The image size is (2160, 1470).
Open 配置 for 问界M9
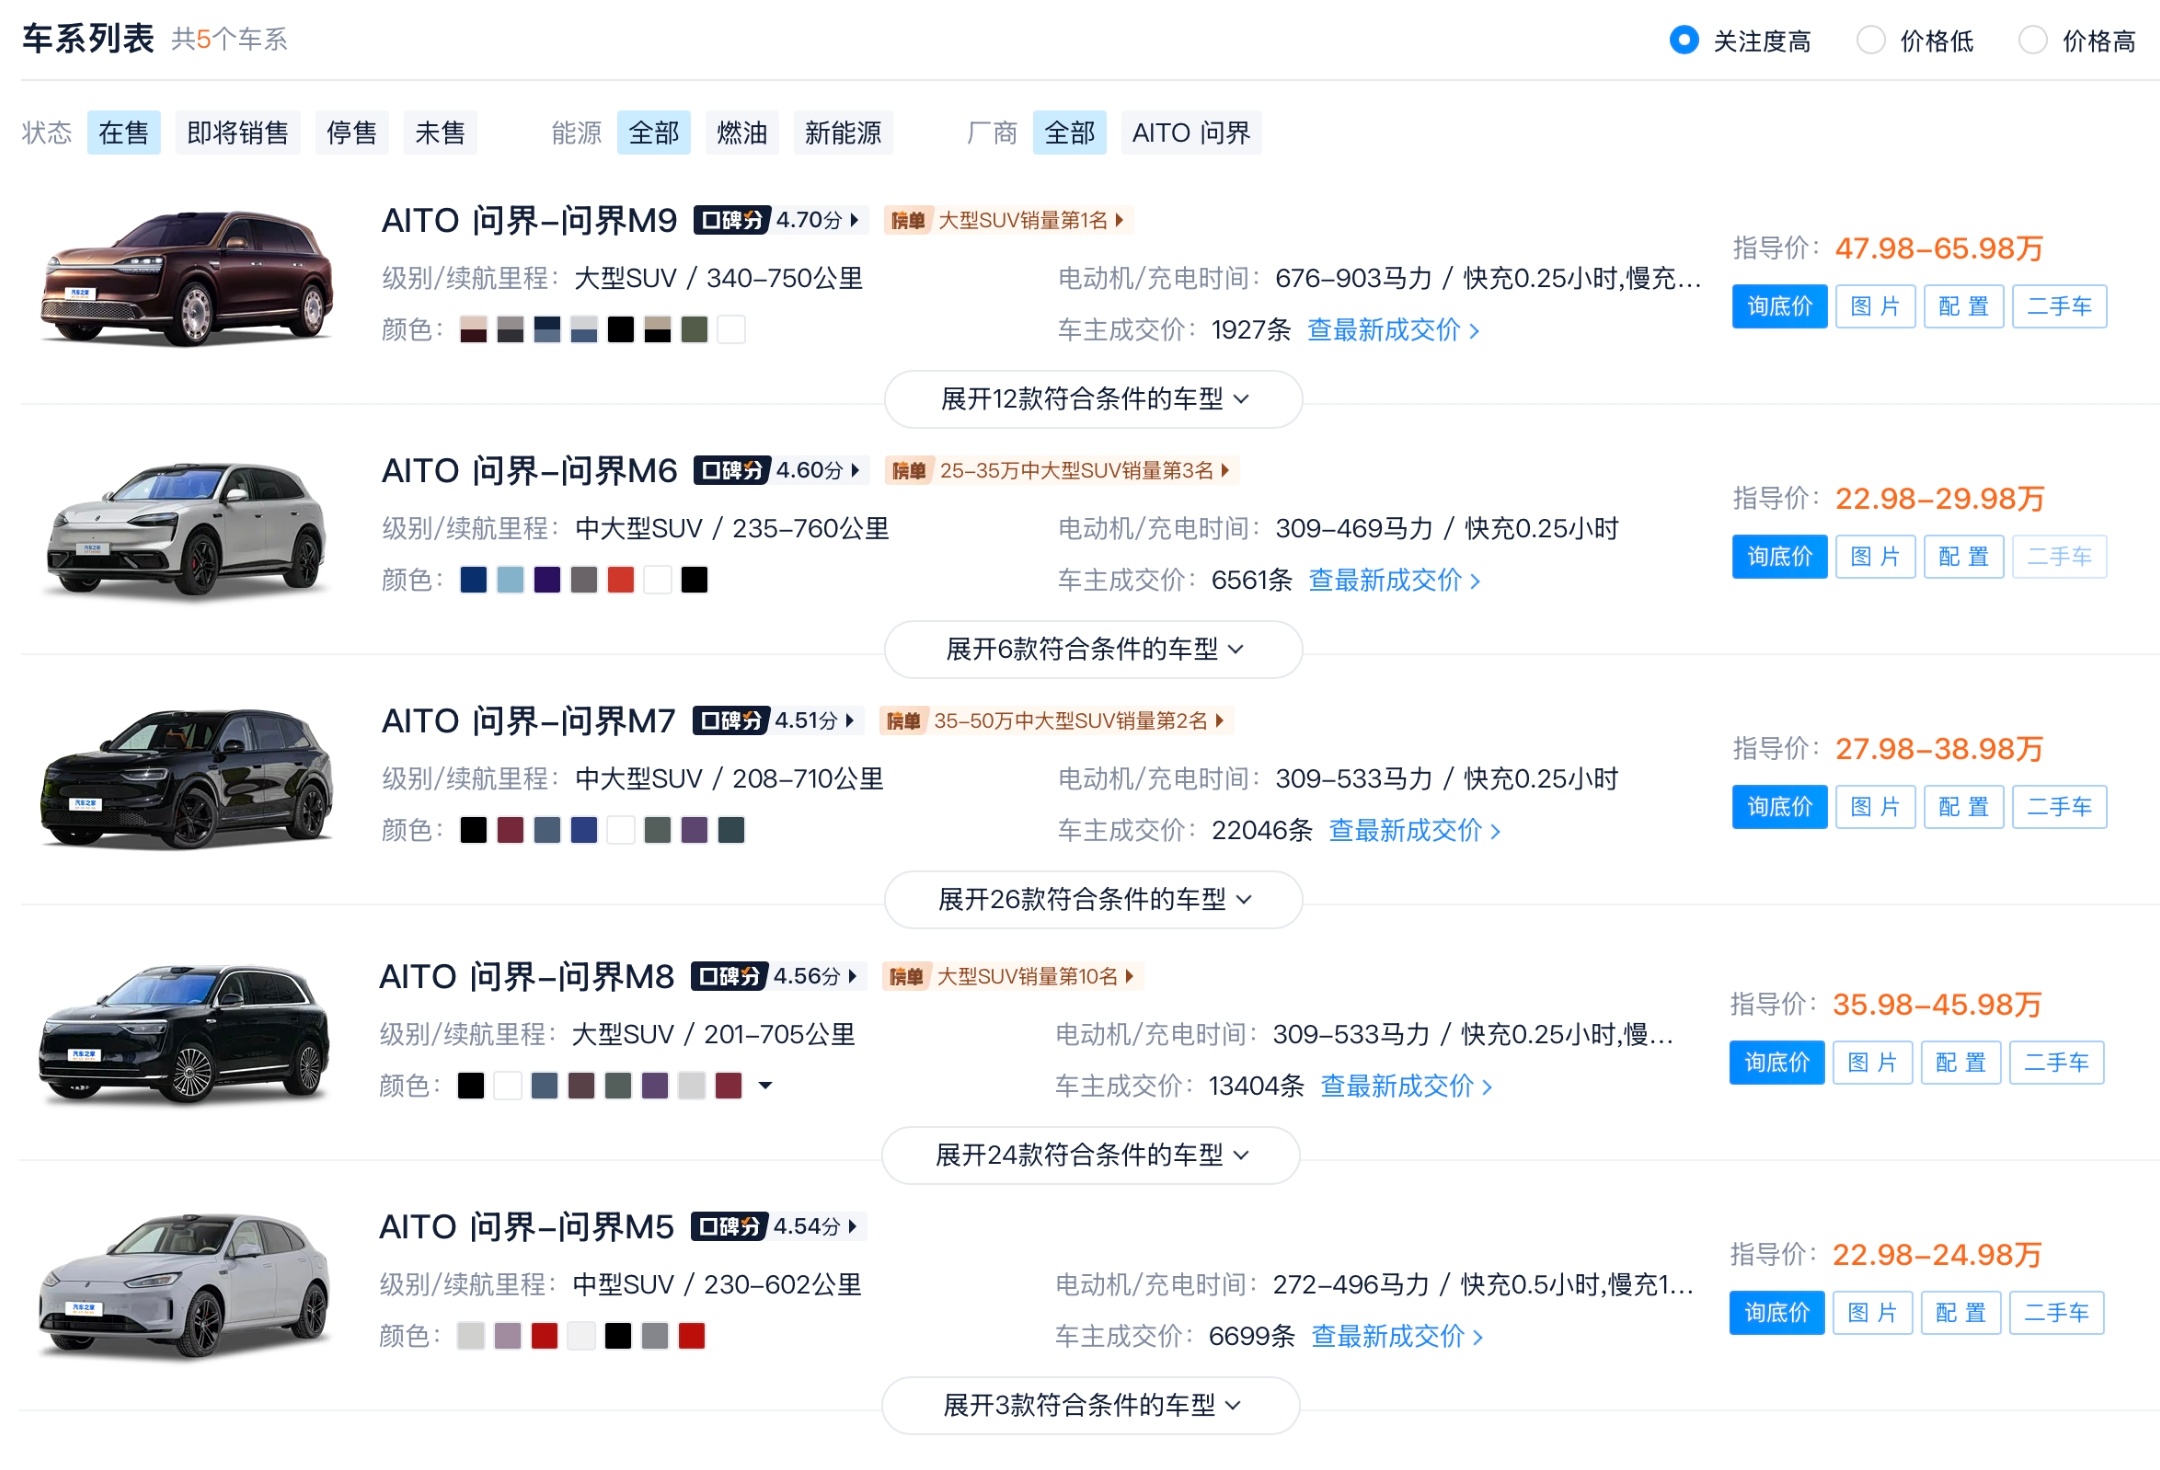point(1964,306)
